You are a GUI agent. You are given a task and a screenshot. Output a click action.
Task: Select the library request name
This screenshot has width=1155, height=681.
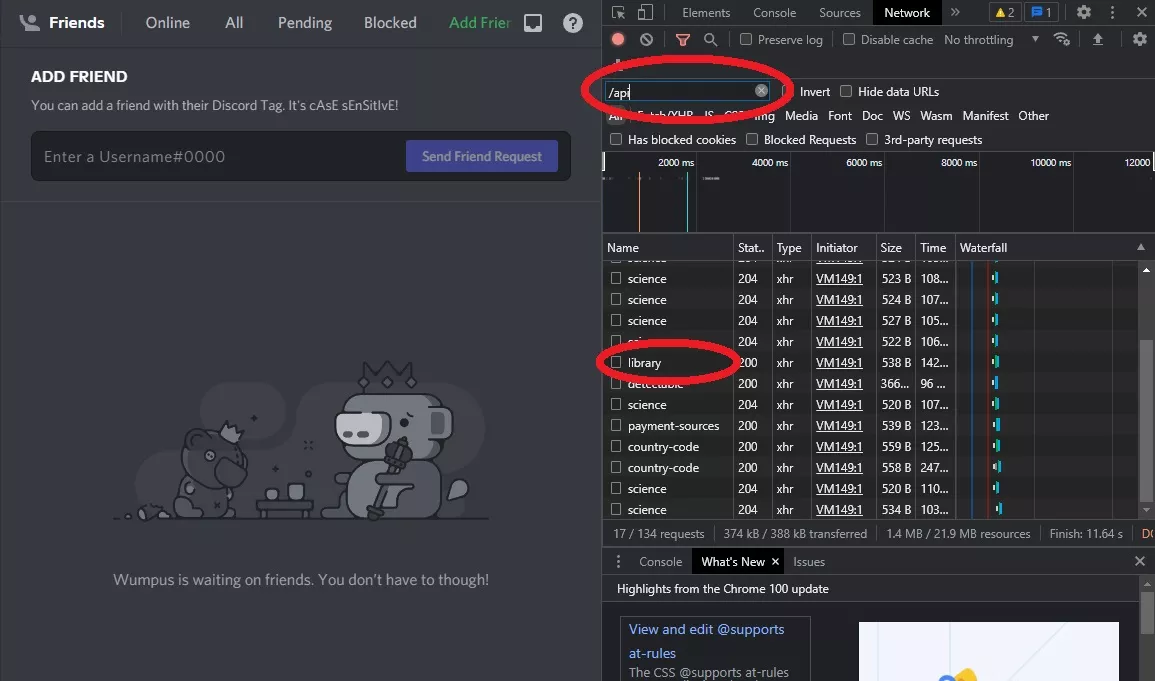point(644,363)
